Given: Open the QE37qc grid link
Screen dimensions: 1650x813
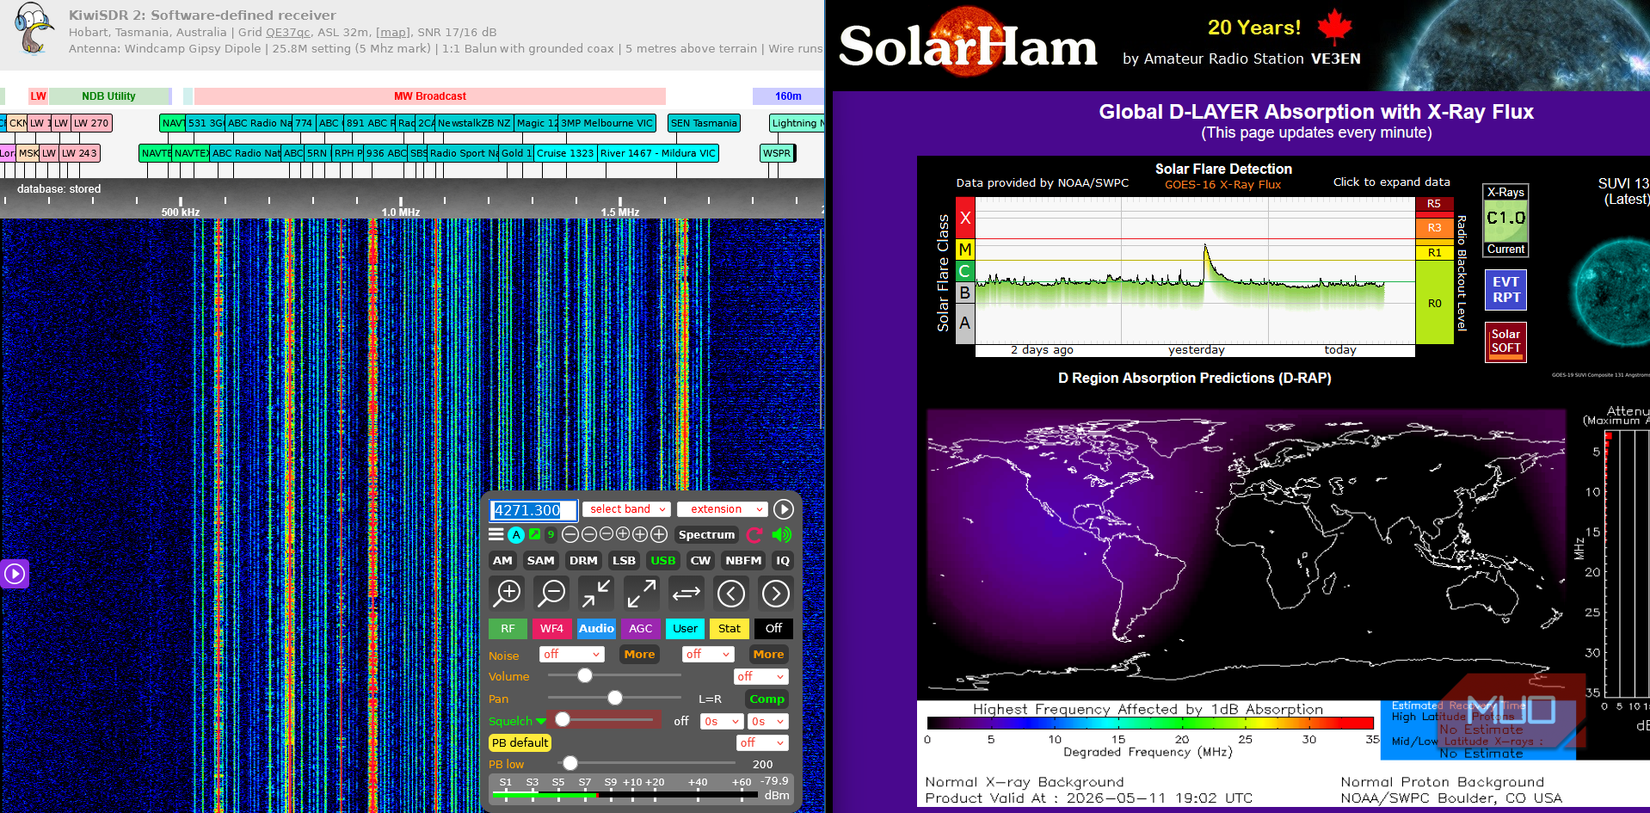Looking at the screenshot, I should coord(288,32).
